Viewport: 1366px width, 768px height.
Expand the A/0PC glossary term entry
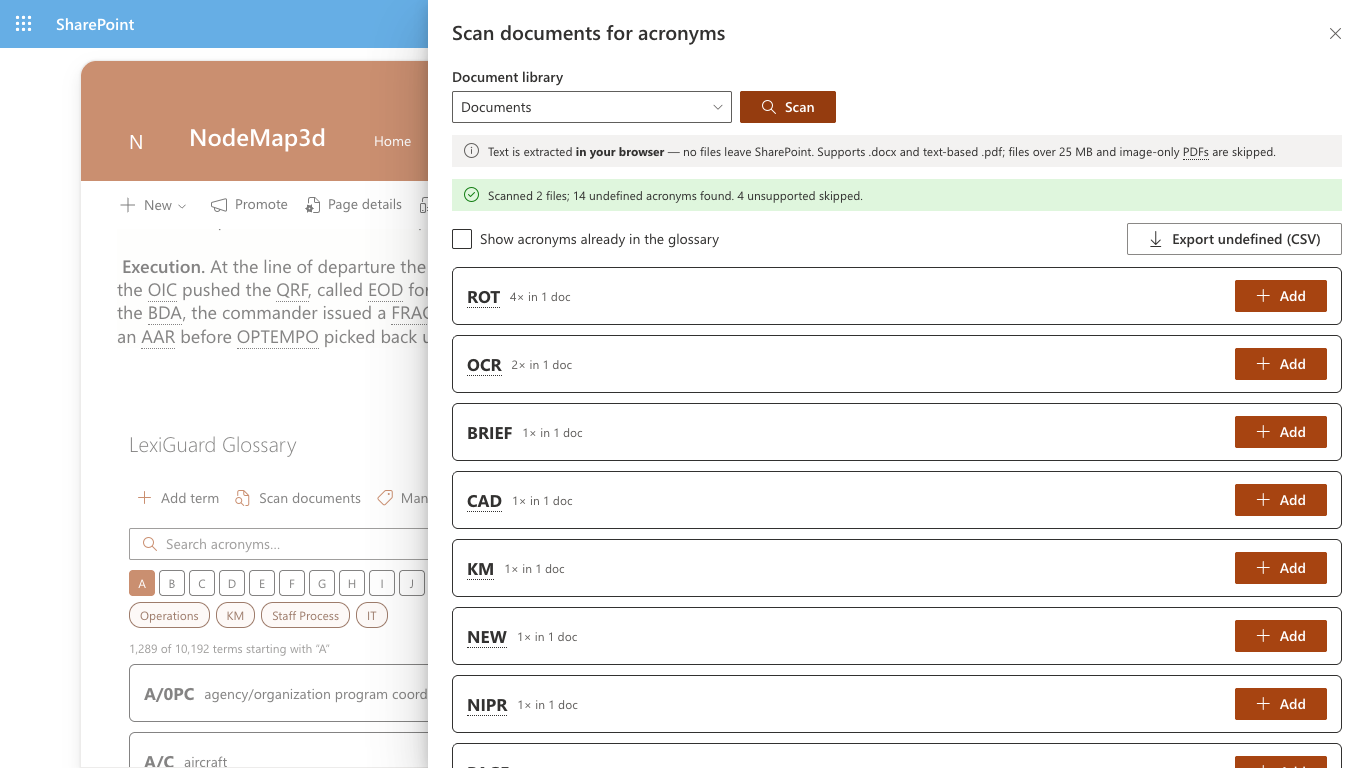(x=279, y=694)
